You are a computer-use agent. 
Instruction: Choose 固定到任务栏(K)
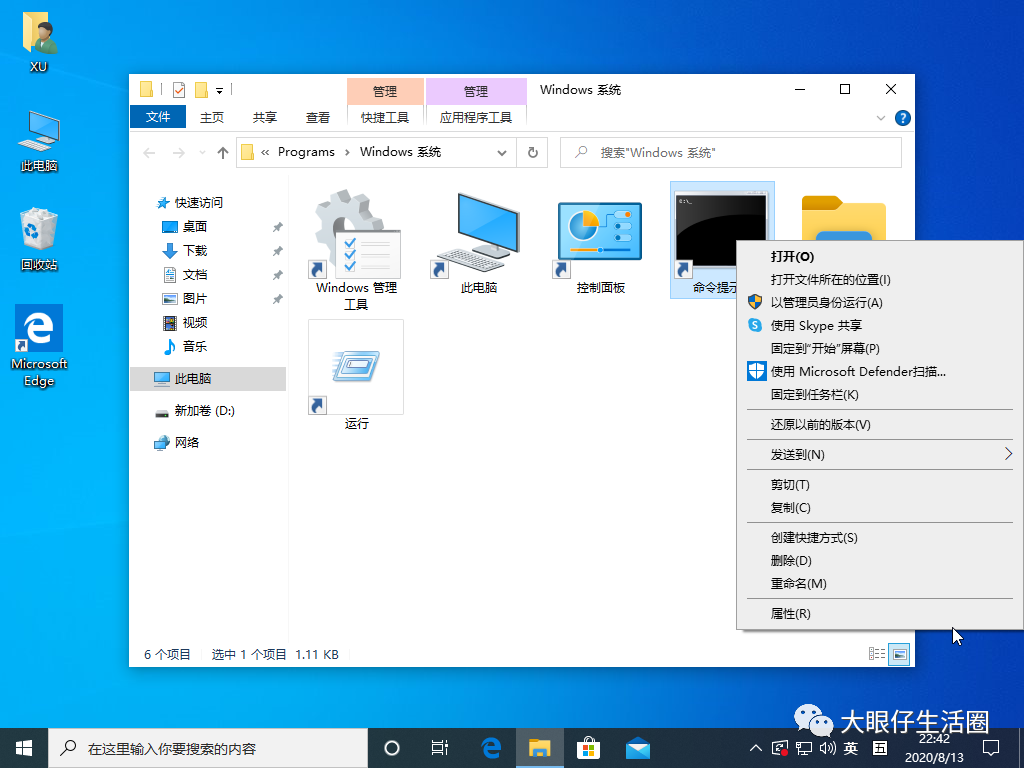880,394
